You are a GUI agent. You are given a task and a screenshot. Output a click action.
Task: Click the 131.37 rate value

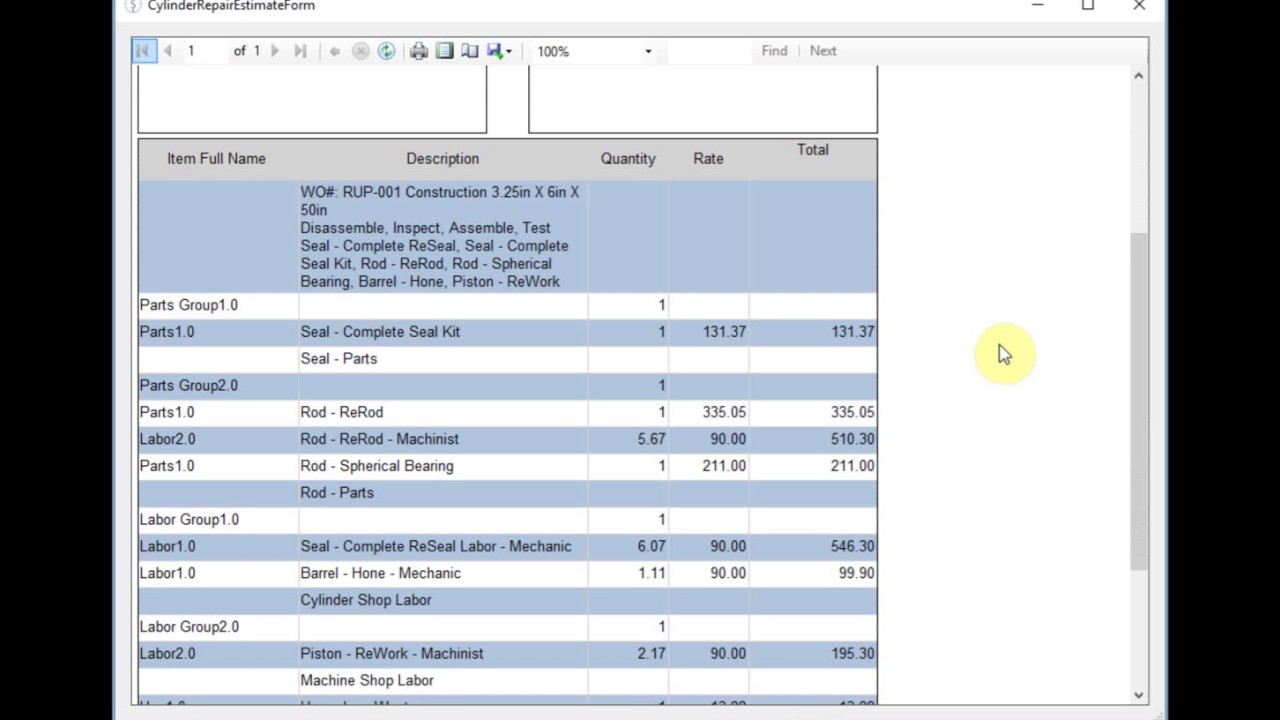[x=724, y=332]
